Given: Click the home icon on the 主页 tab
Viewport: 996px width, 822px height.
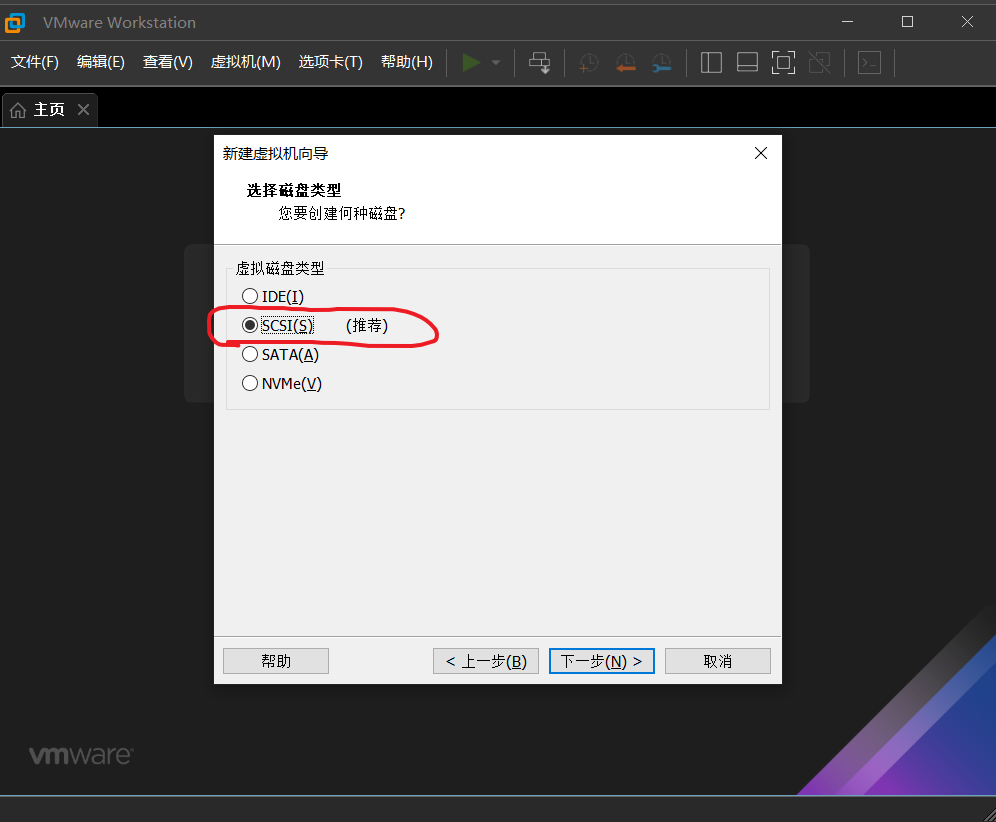Looking at the screenshot, I should pos(18,110).
